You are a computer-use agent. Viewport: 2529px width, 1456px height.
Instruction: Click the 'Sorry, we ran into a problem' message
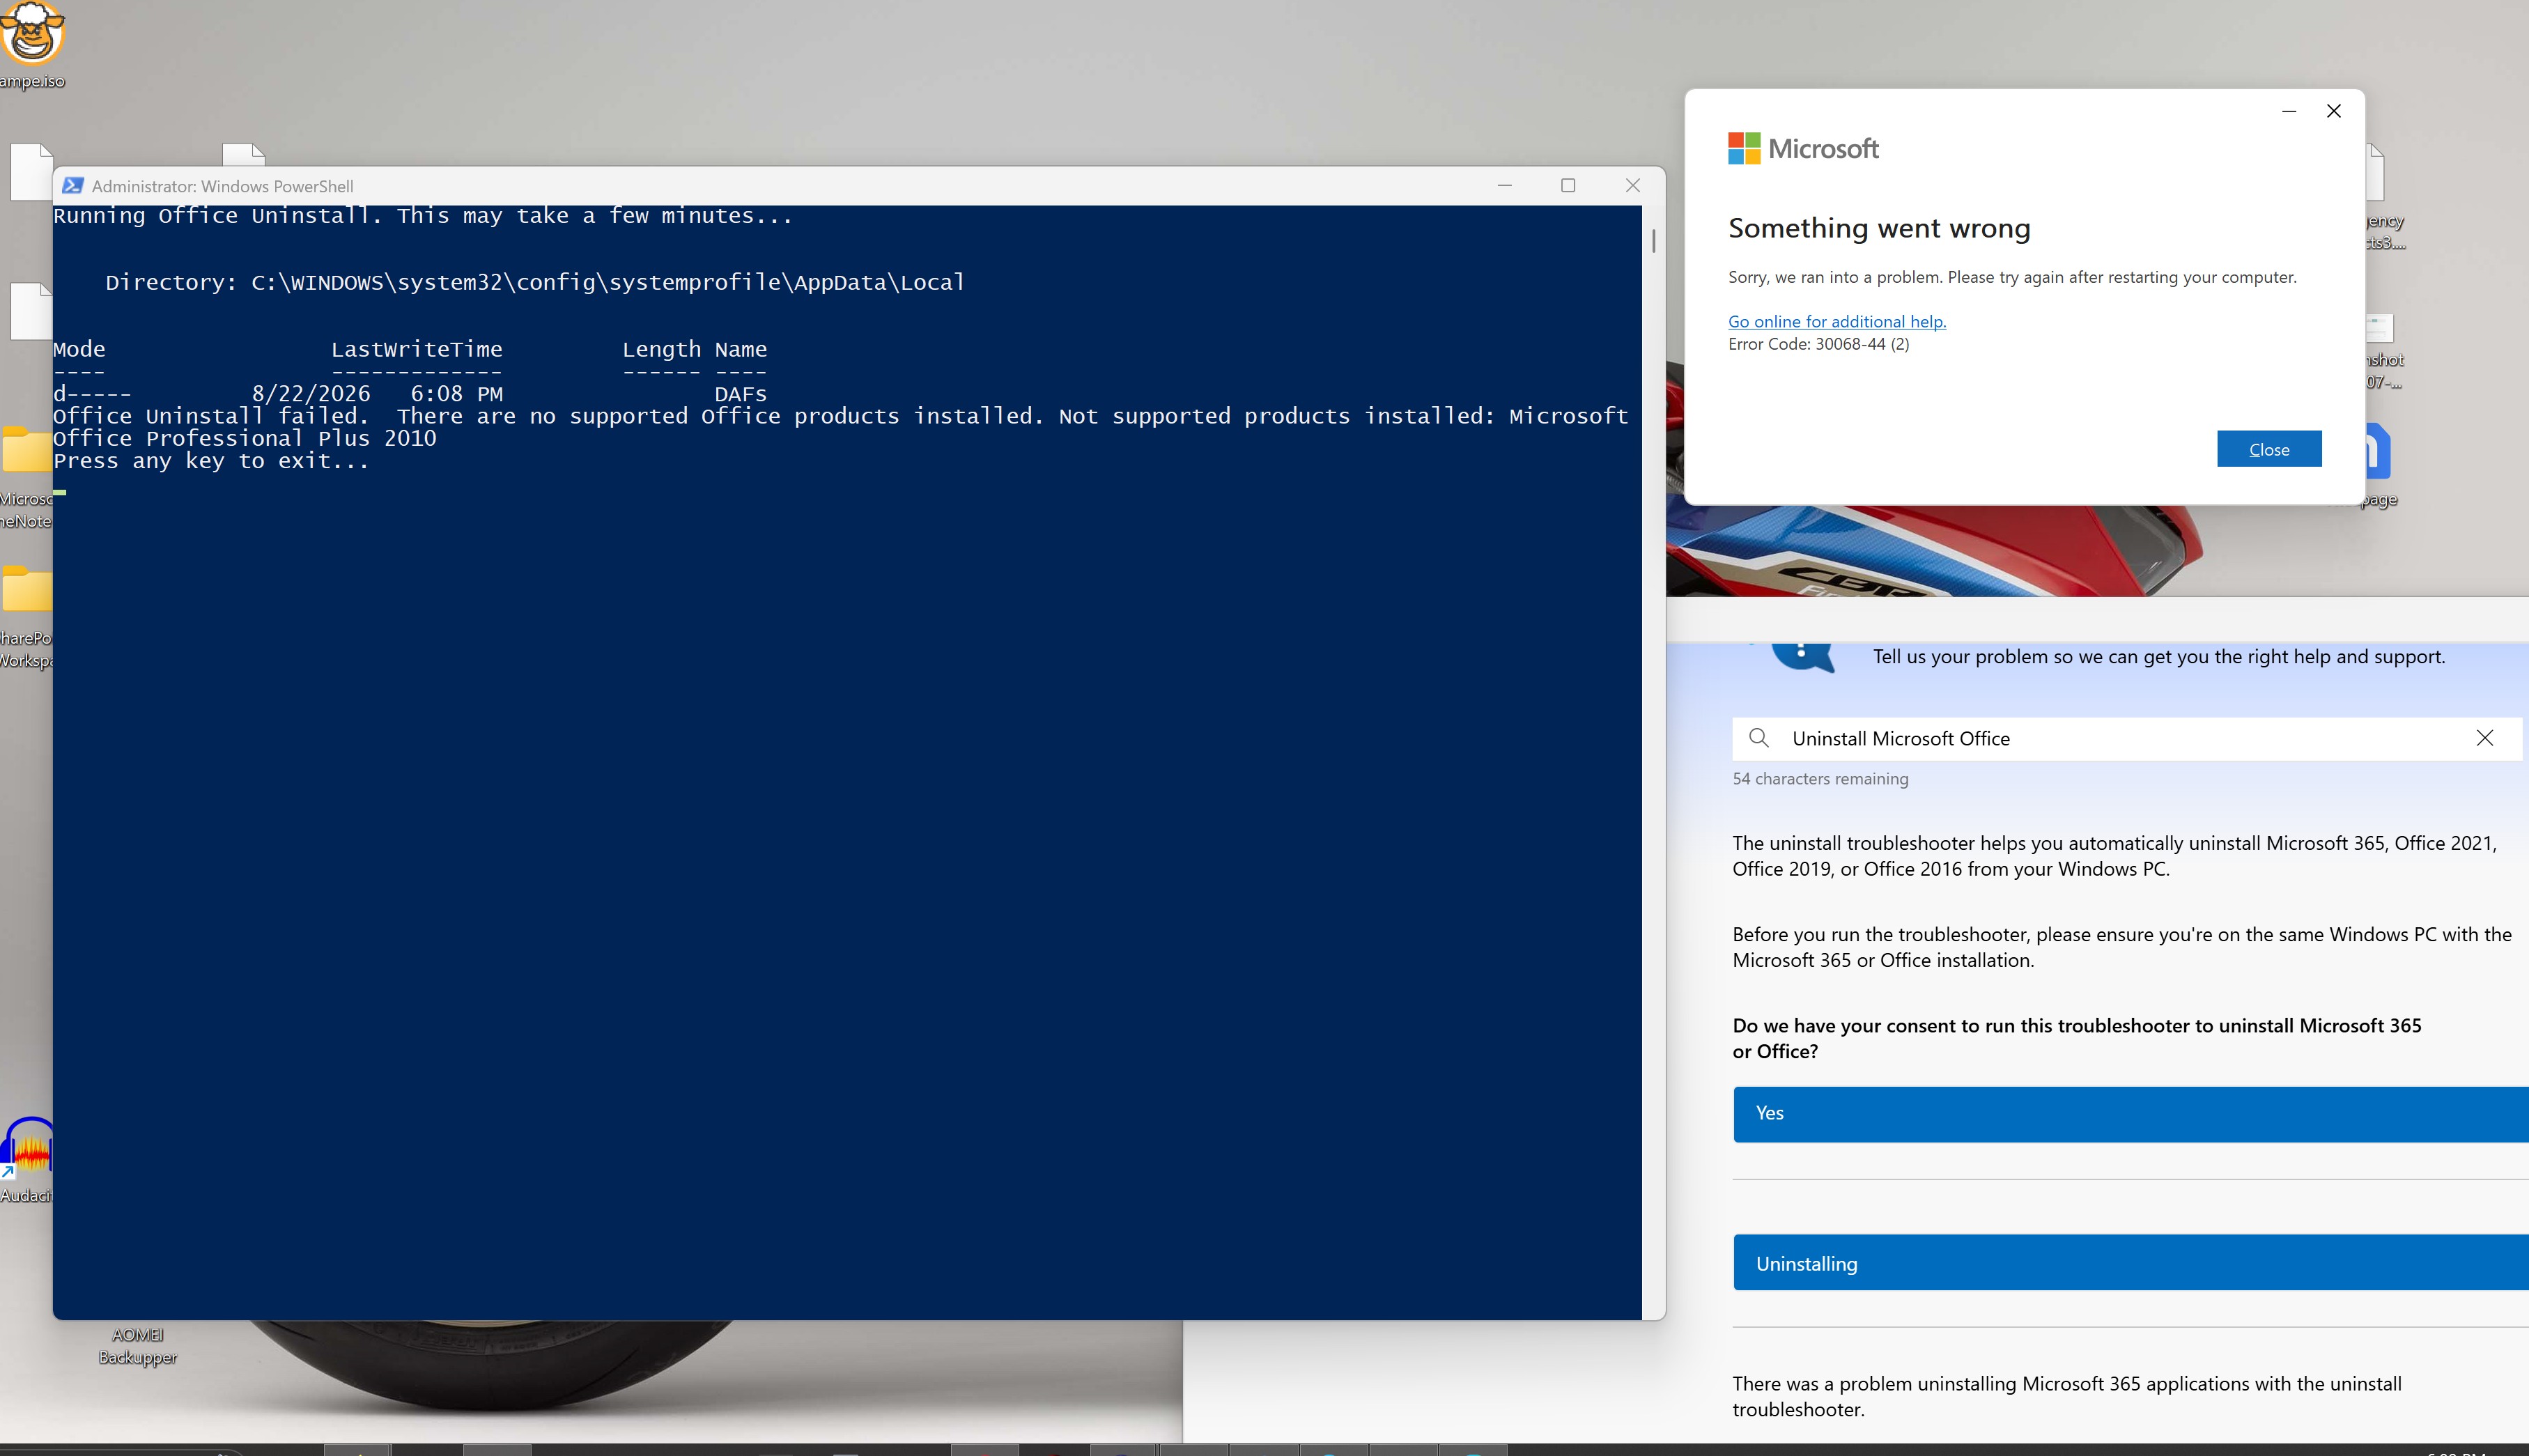coord(2012,277)
